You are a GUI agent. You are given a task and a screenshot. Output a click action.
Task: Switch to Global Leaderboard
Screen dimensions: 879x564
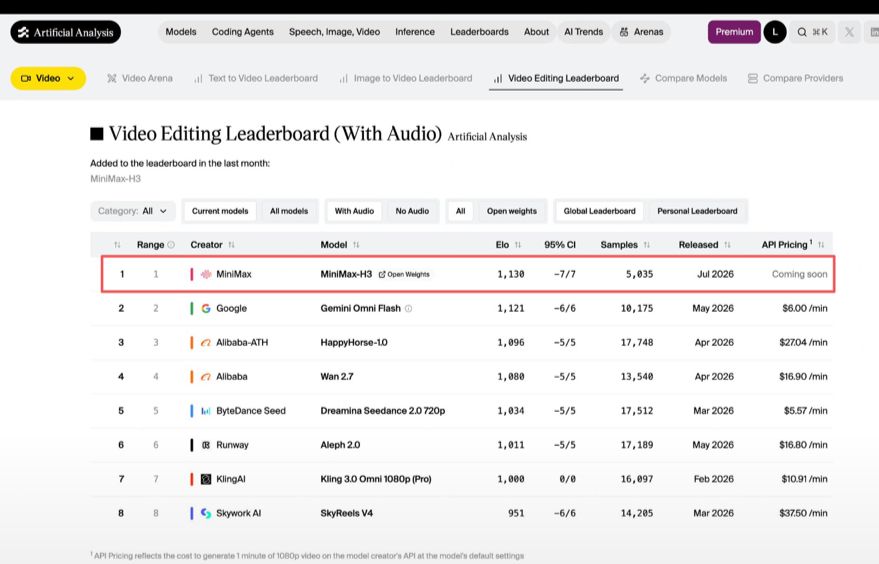(599, 211)
